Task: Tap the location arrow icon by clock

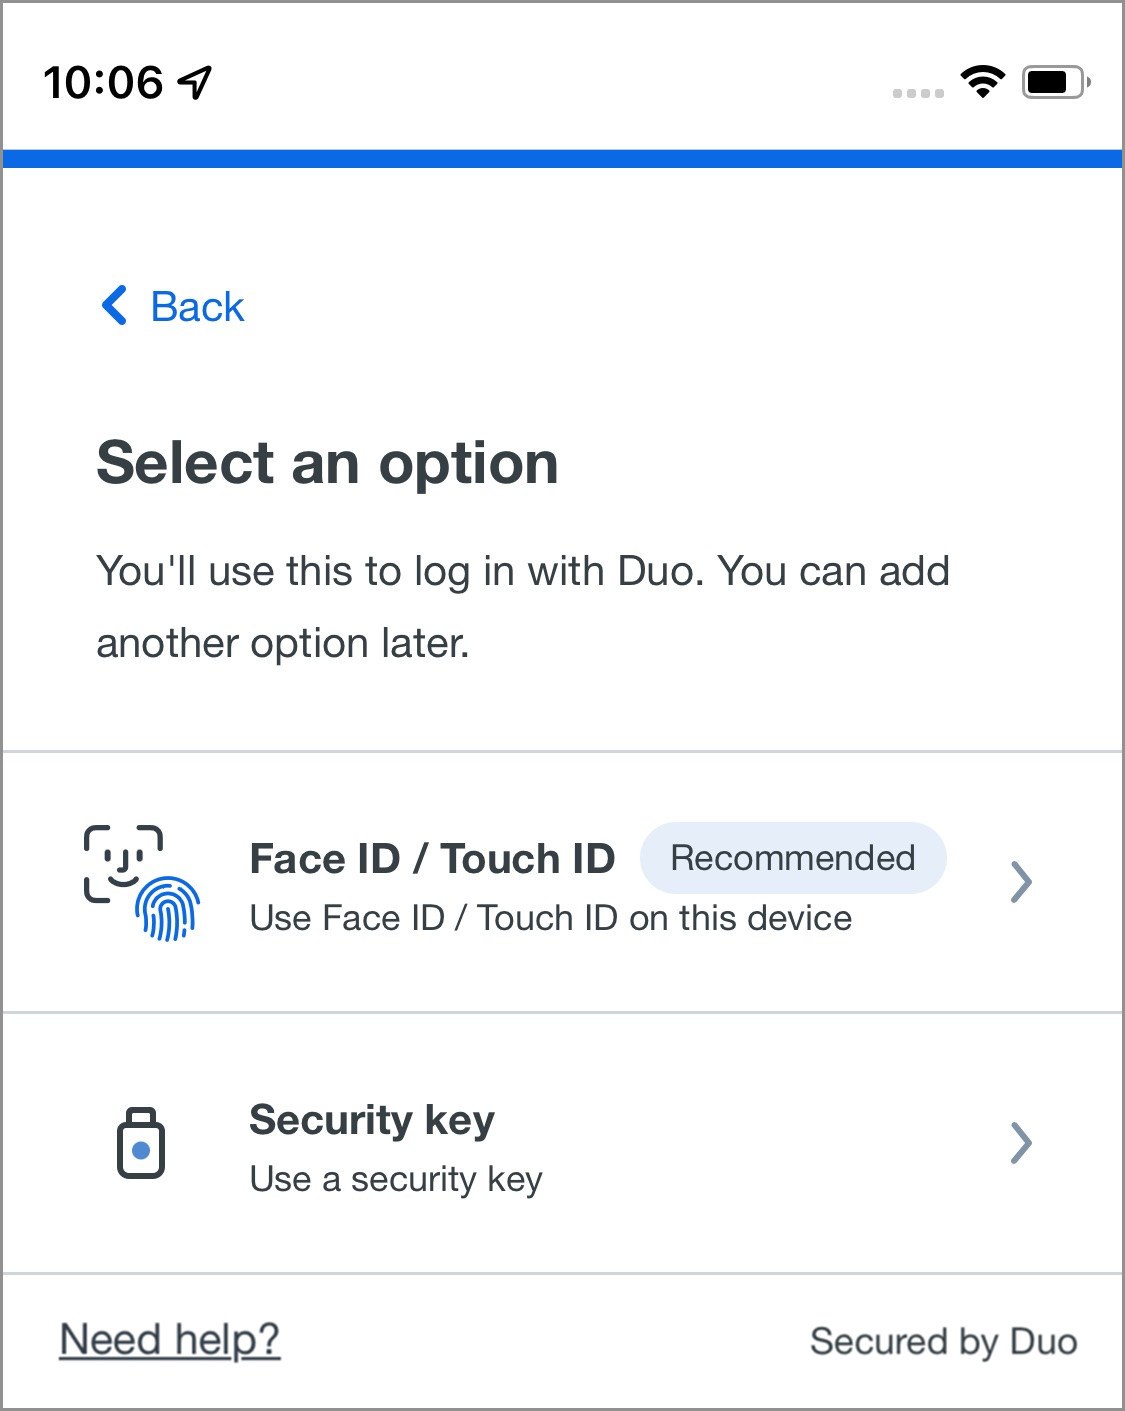Action: click(195, 82)
